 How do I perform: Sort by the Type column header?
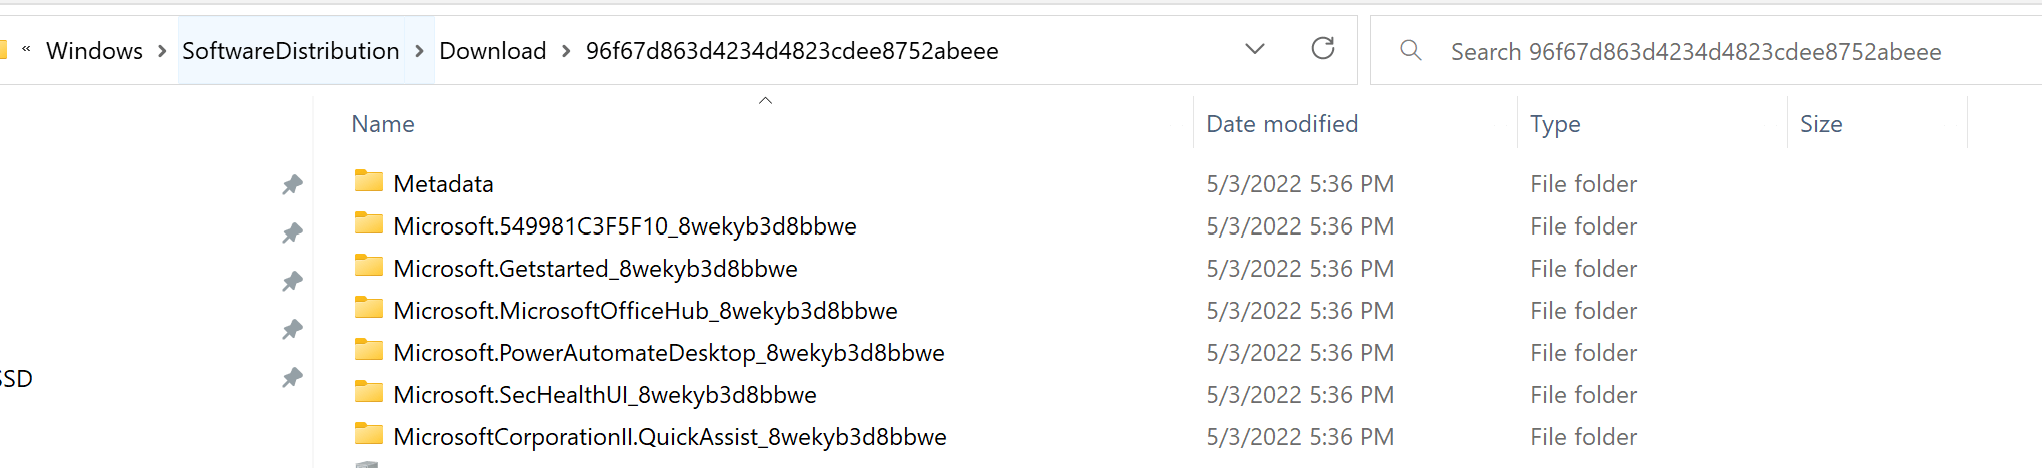click(1555, 124)
